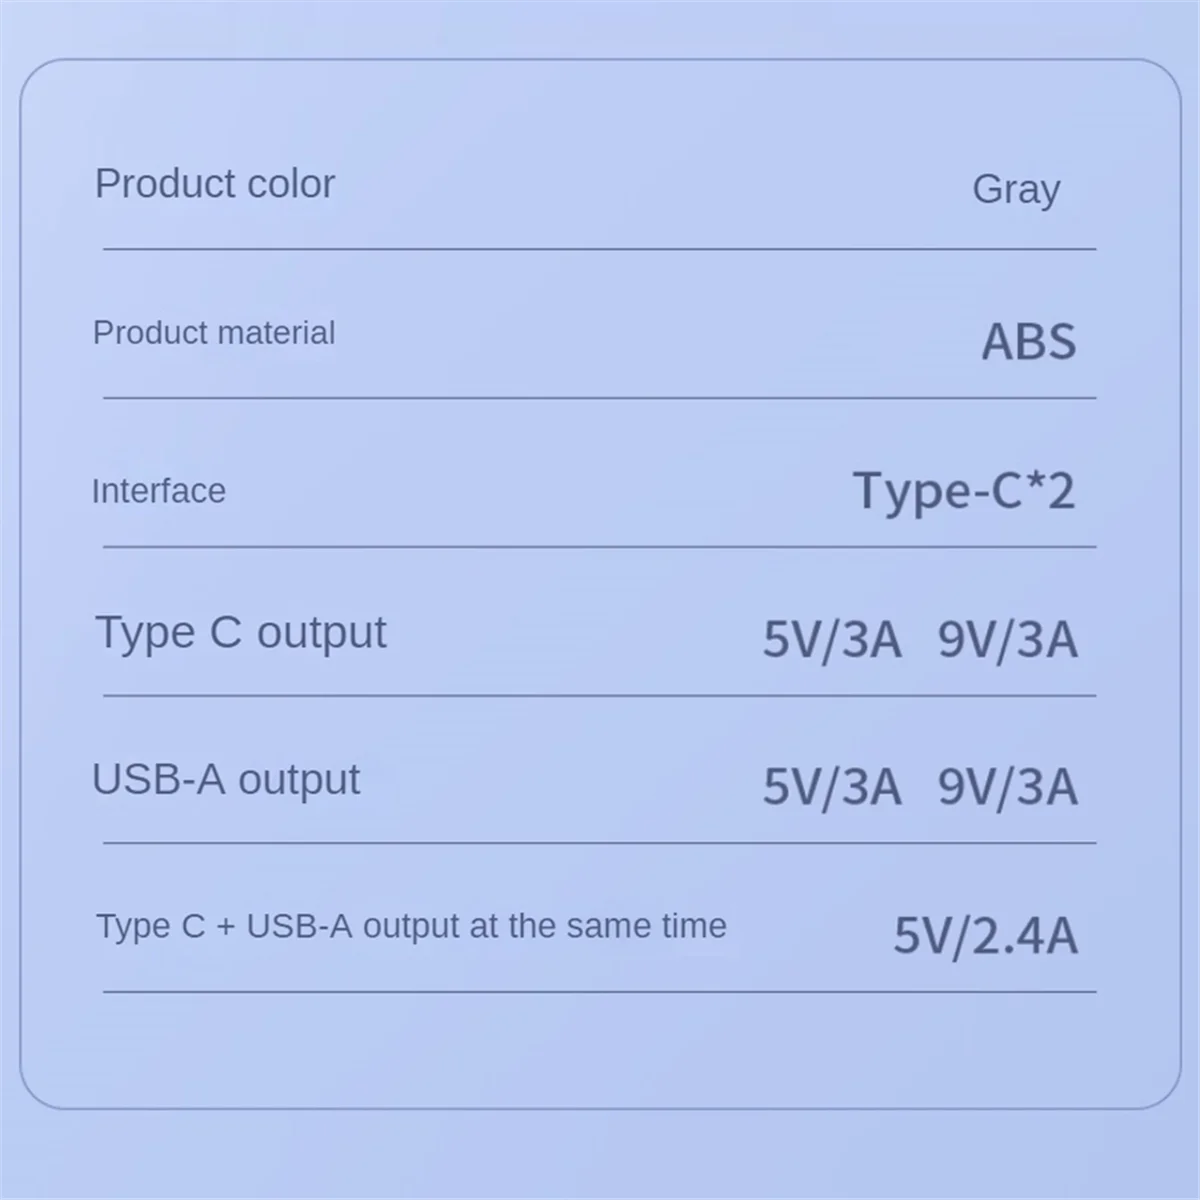Click the divider line under Type C output
The width and height of the screenshot is (1200, 1200).
tap(600, 696)
